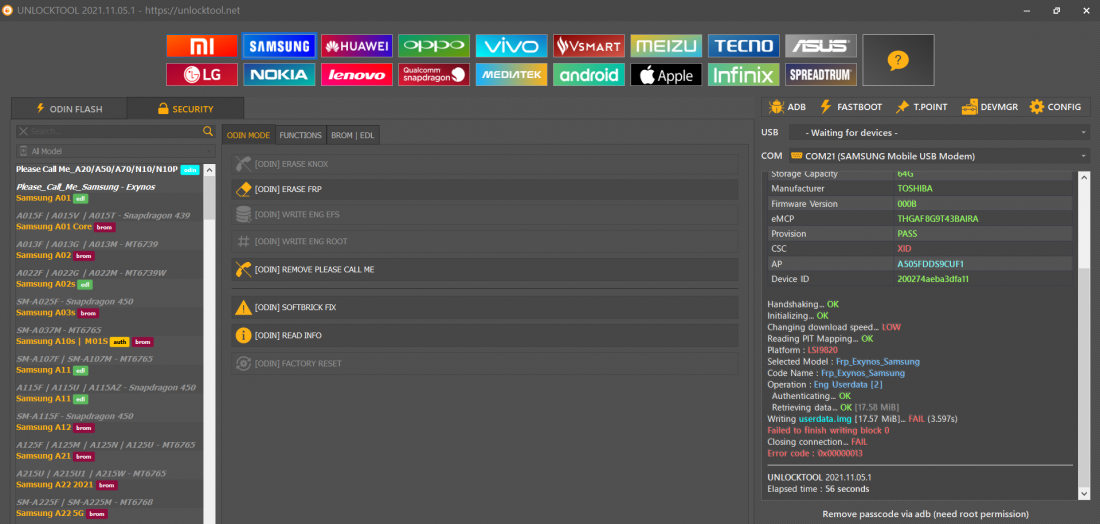Pick the Android brand tile

(x=589, y=74)
